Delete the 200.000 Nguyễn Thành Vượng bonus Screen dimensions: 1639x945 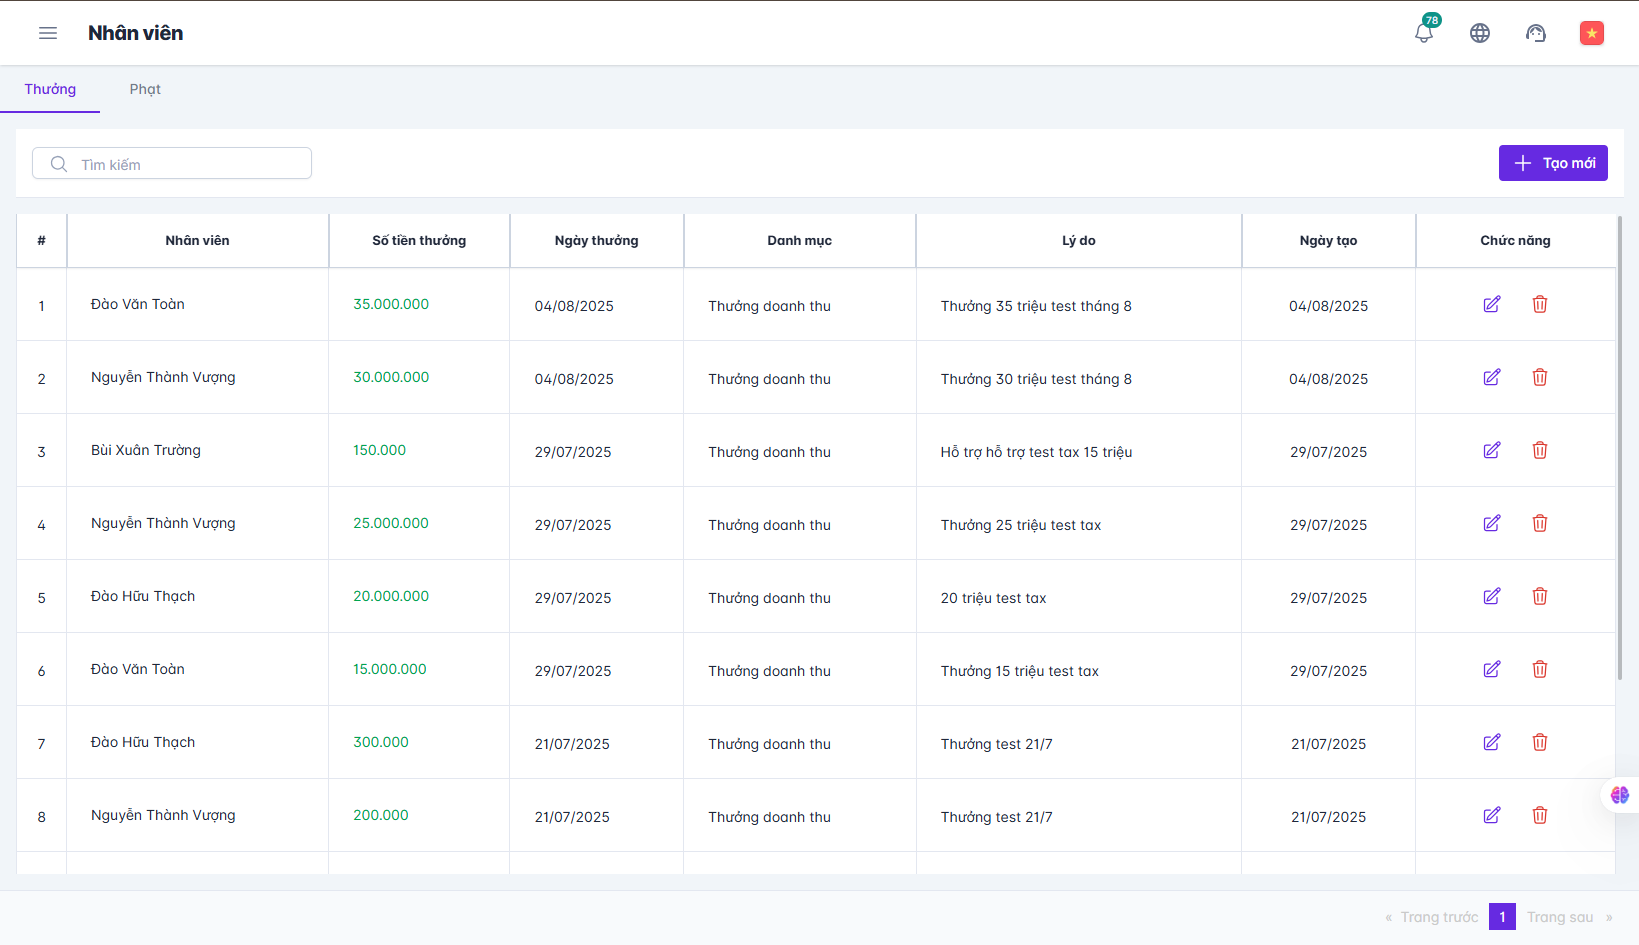pyautogui.click(x=1540, y=816)
